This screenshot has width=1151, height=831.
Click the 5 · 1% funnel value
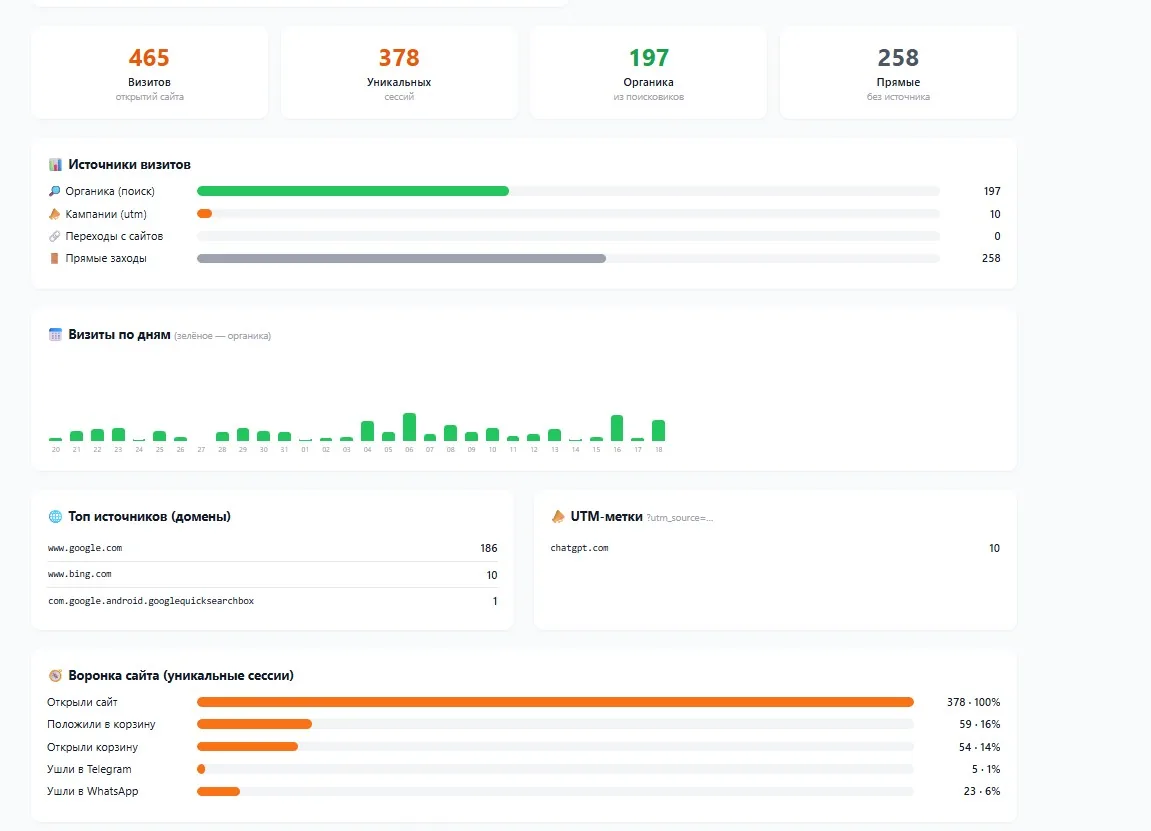coord(986,769)
